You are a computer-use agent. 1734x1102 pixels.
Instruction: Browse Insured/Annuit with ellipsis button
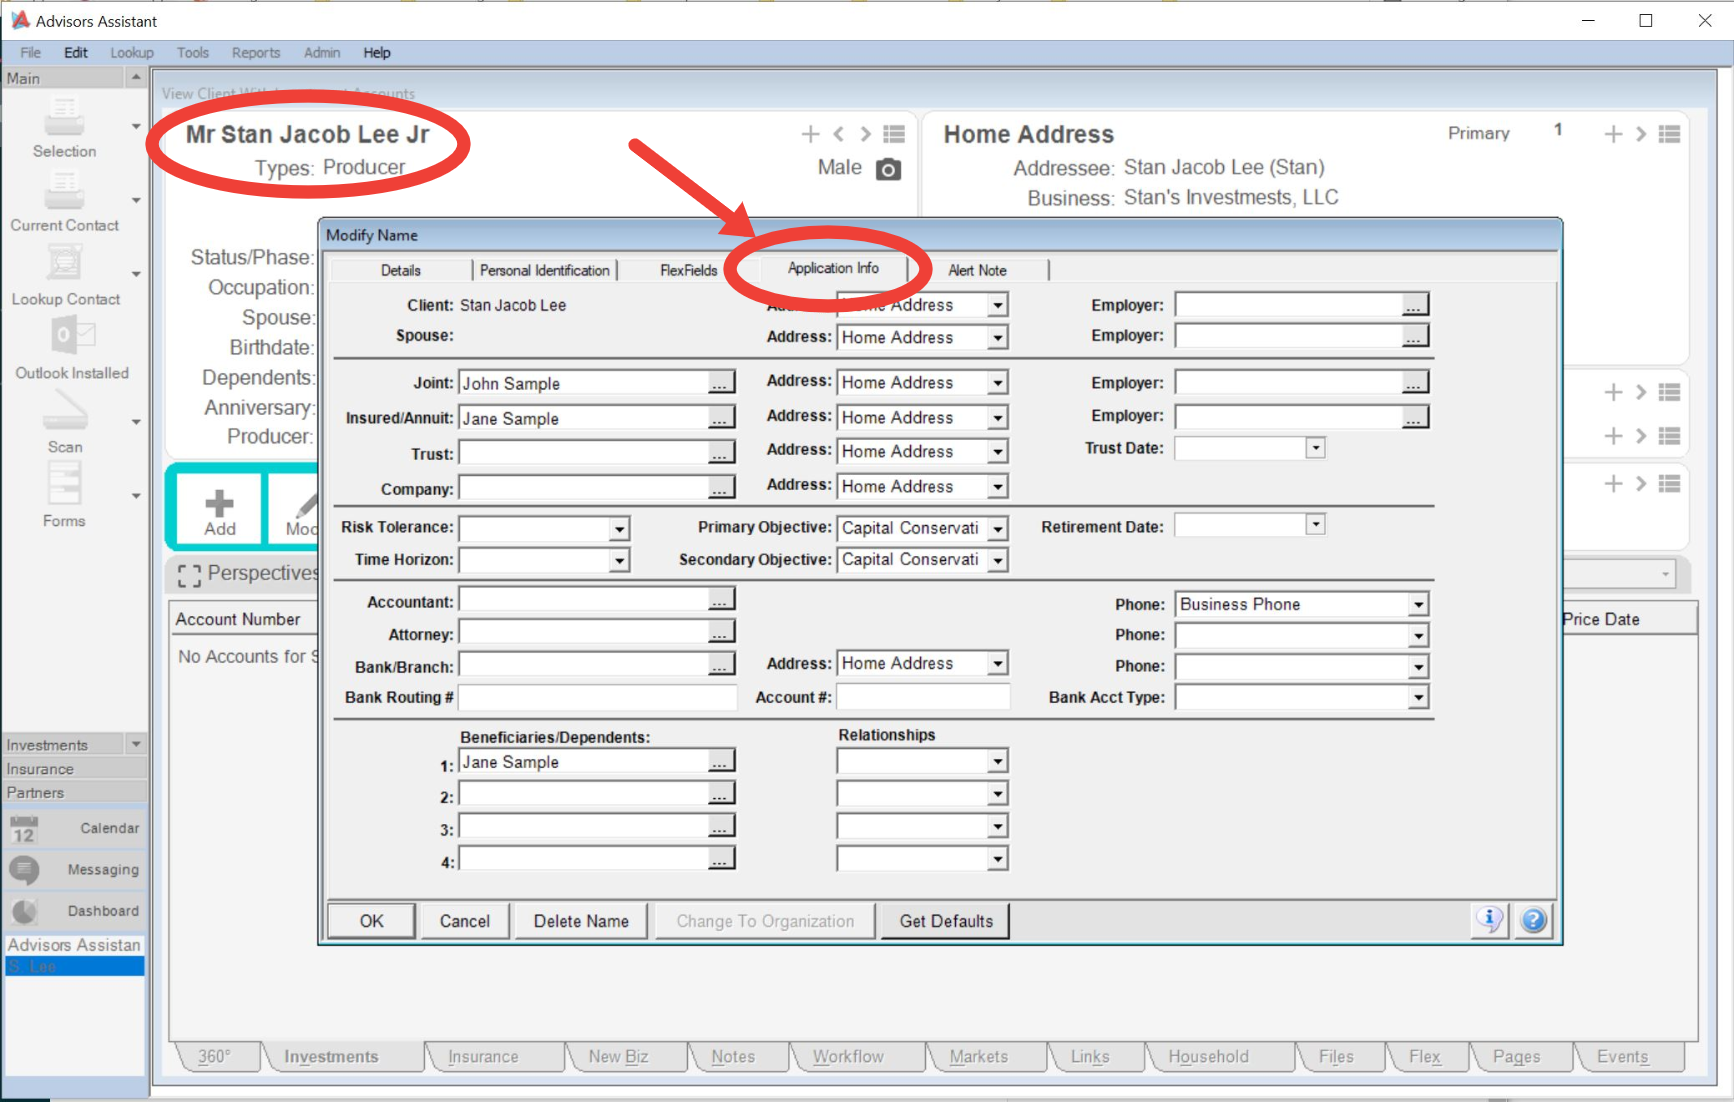coord(720,418)
